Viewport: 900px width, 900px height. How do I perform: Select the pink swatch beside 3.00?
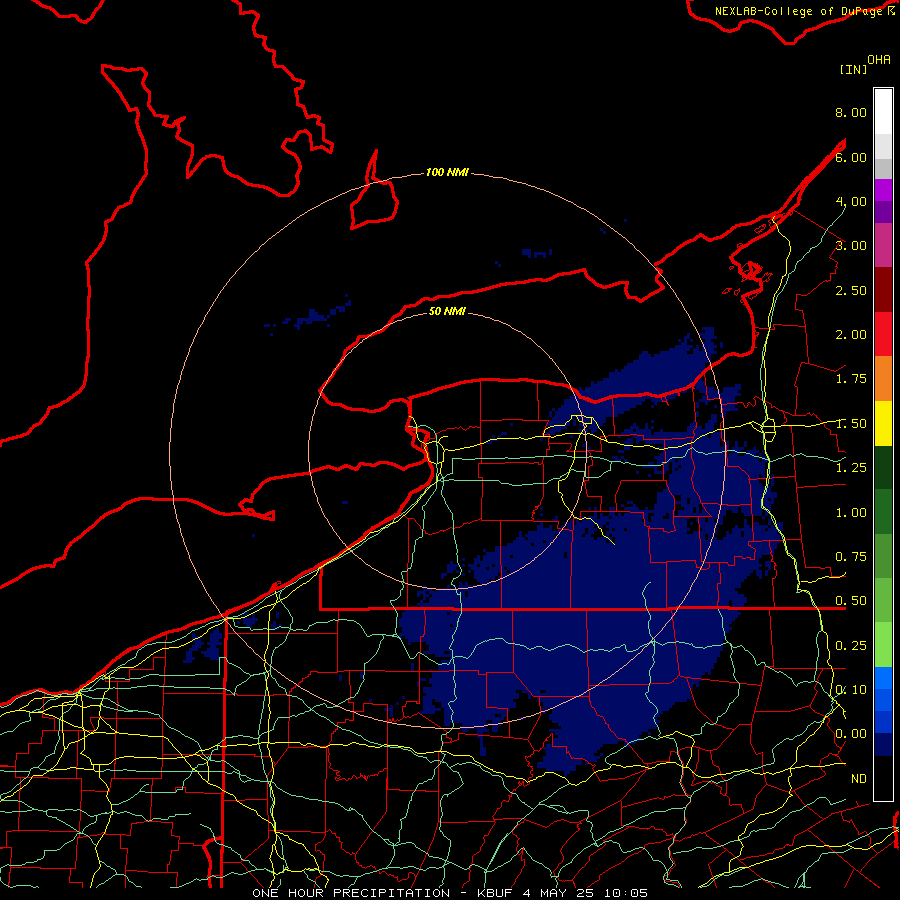pos(883,245)
